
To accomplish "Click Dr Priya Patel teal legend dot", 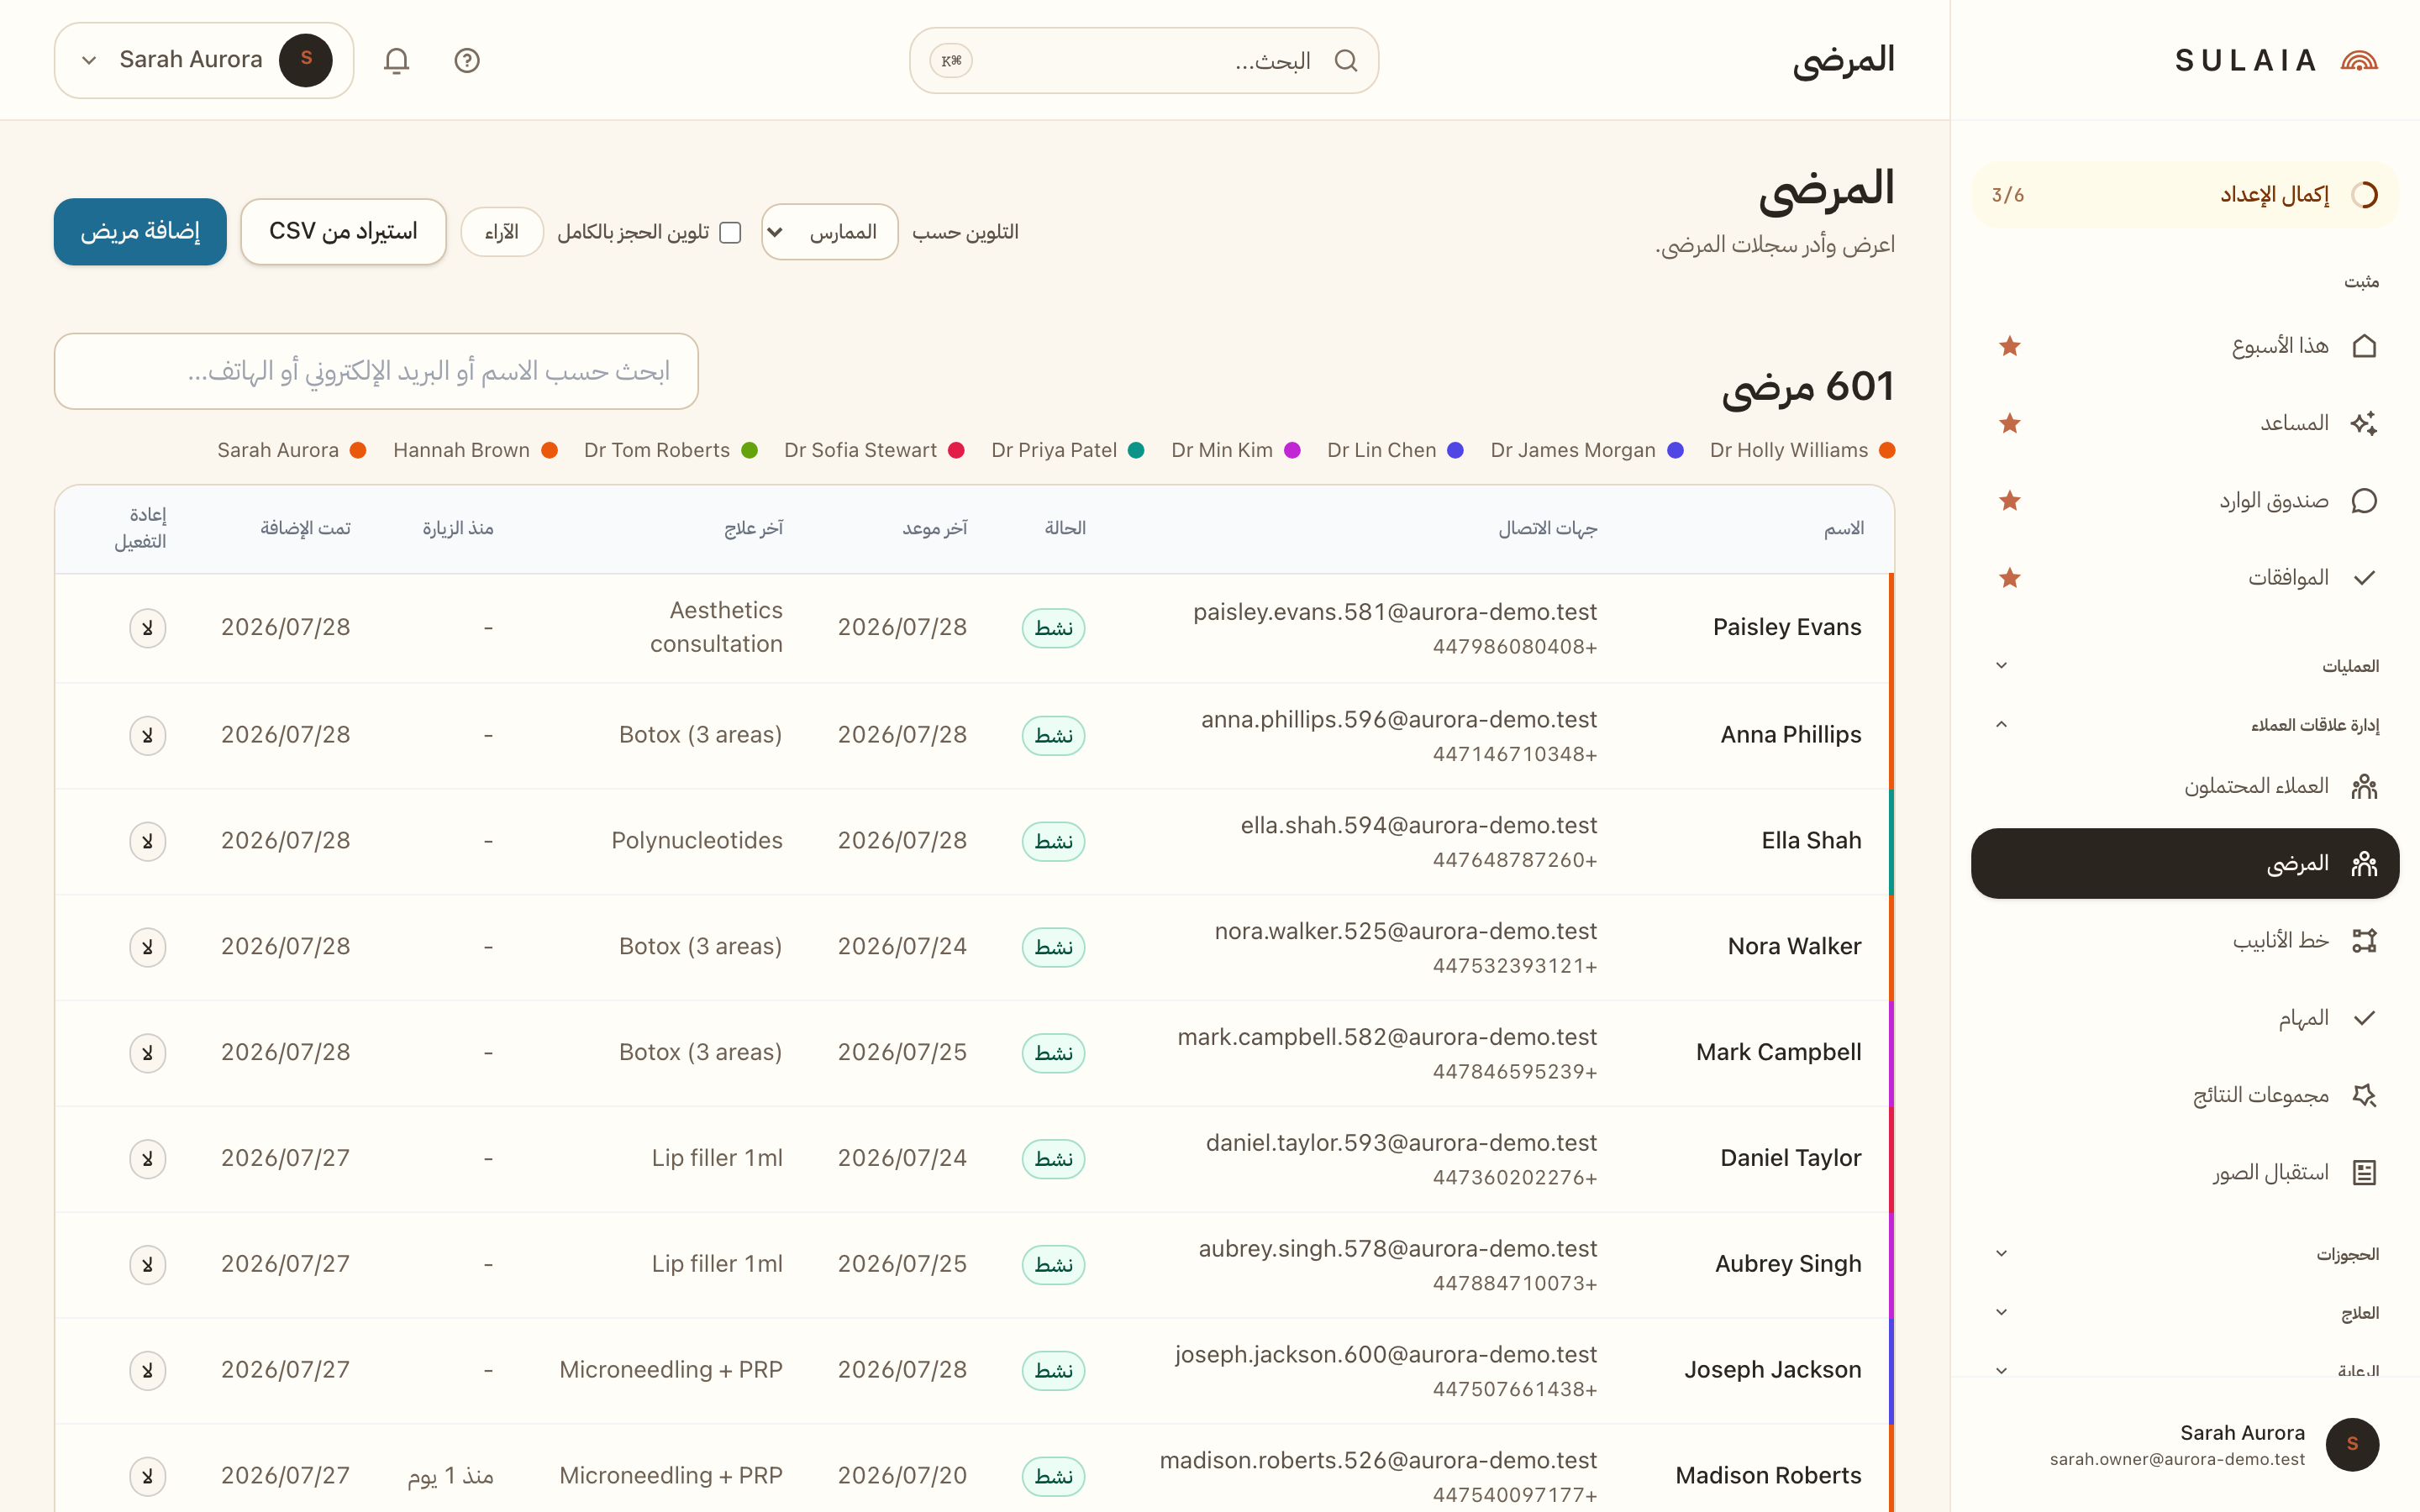I will click(1136, 451).
